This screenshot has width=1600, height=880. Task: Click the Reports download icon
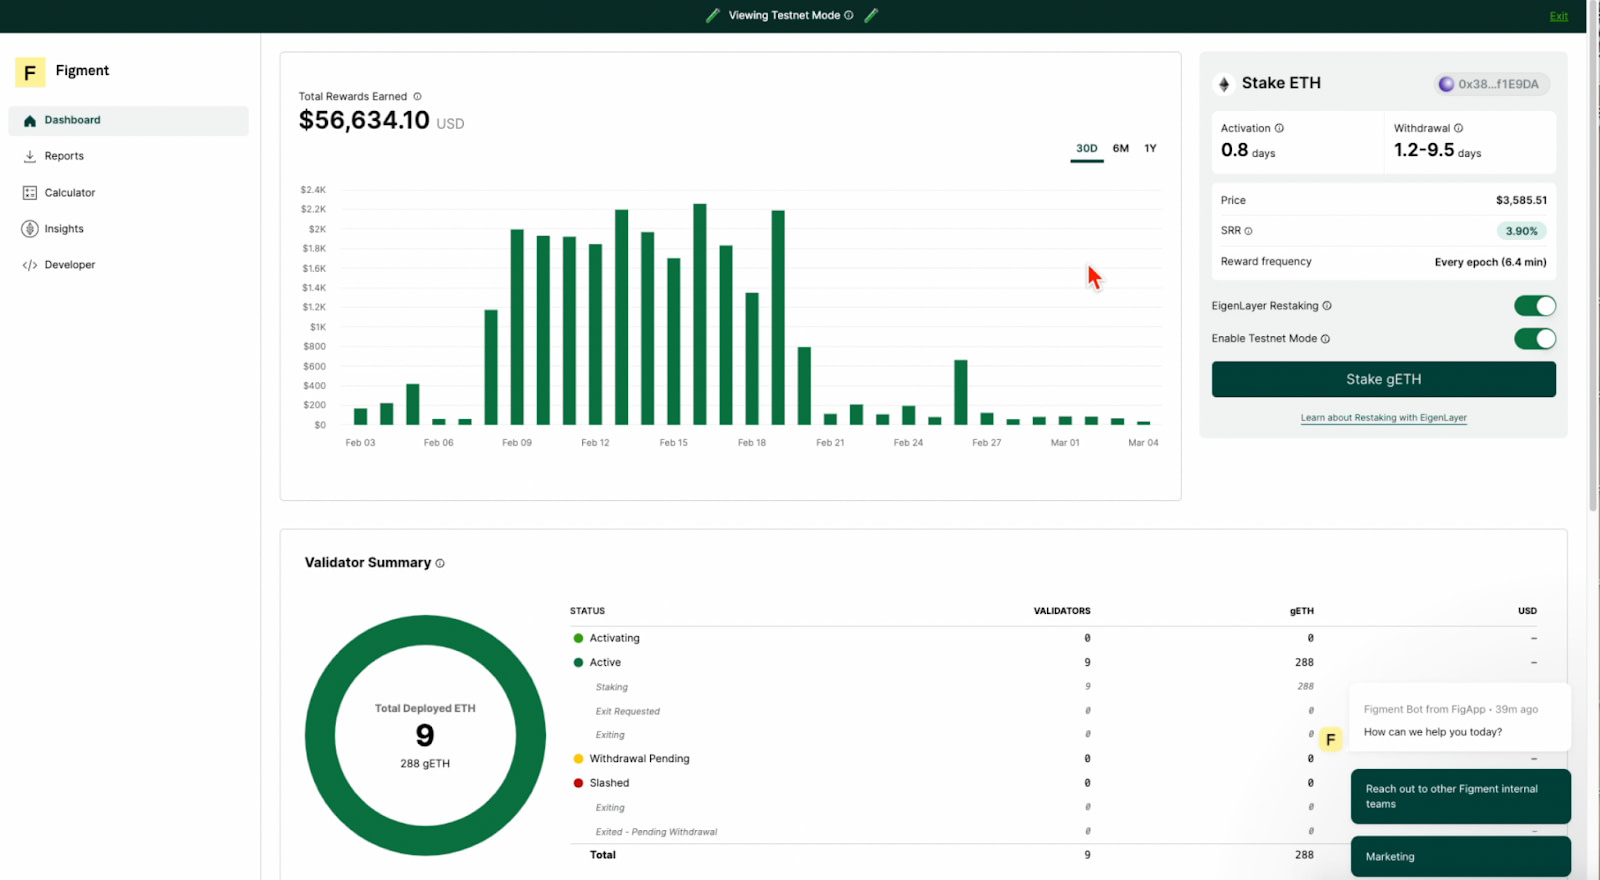point(30,156)
